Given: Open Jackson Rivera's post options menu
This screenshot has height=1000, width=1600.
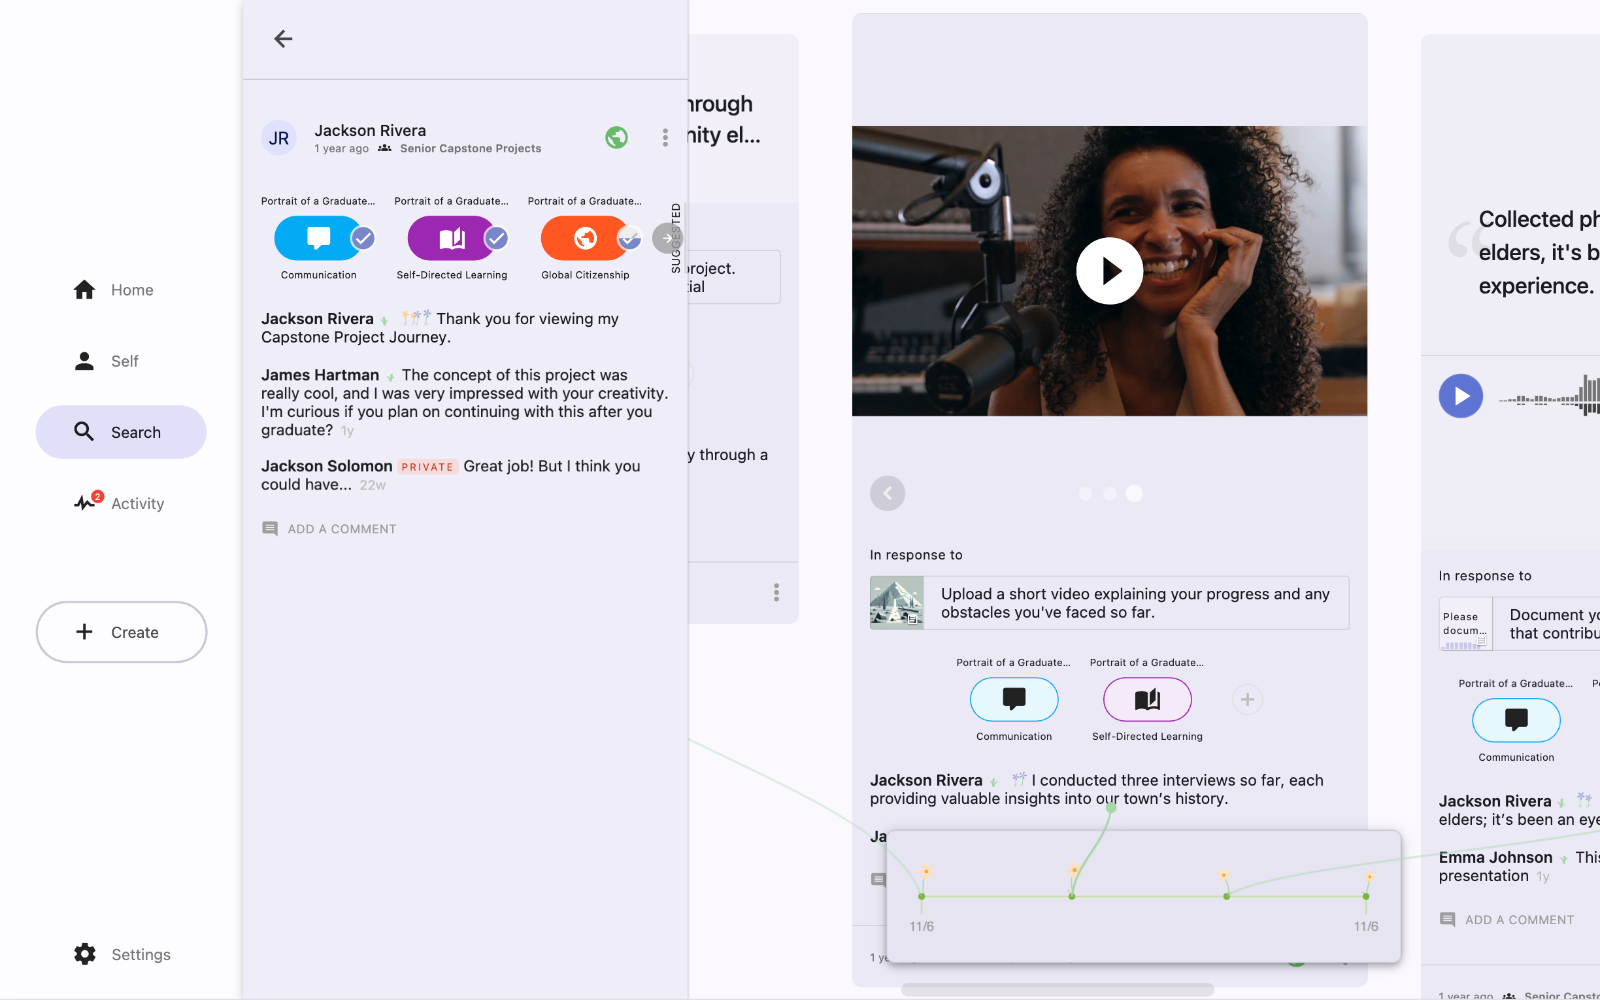Looking at the screenshot, I should click(665, 138).
